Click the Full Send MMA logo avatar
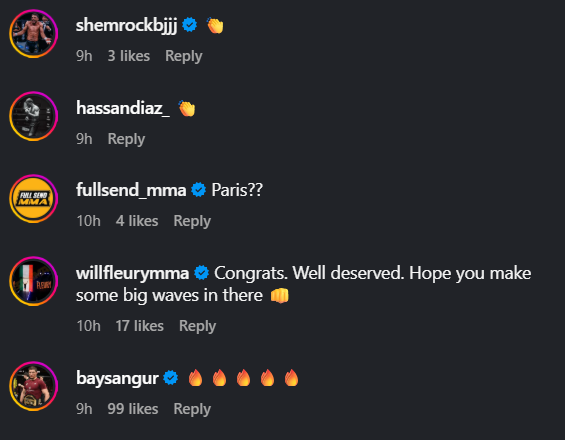Image resolution: width=565 pixels, height=440 pixels. pyautogui.click(x=34, y=199)
